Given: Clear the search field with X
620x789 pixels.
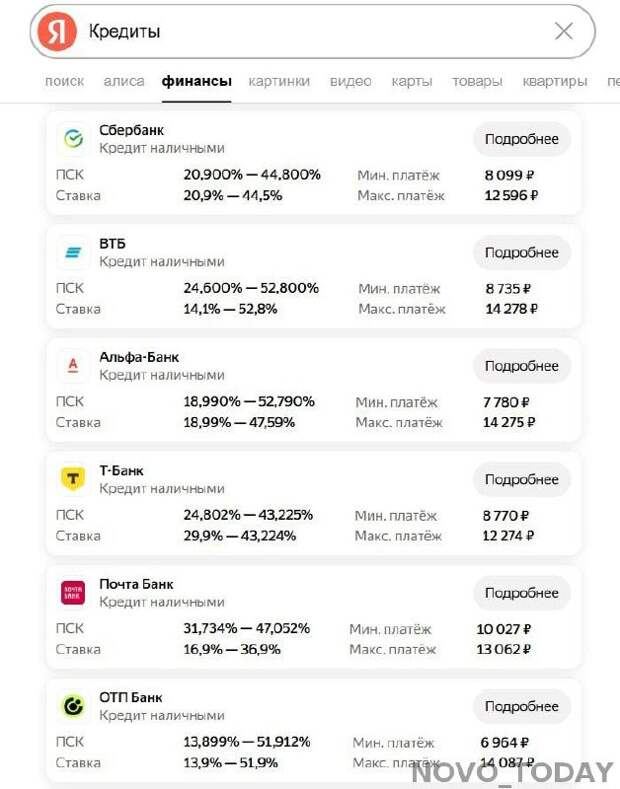Looking at the screenshot, I should 564,31.
